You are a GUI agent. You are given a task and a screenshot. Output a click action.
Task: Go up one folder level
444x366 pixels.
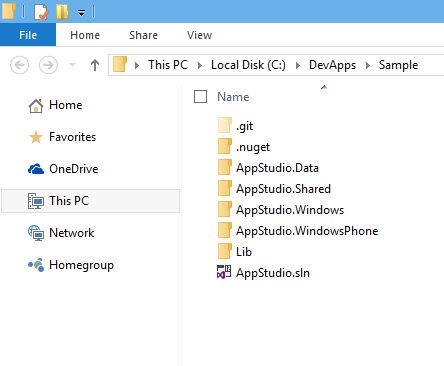point(95,65)
